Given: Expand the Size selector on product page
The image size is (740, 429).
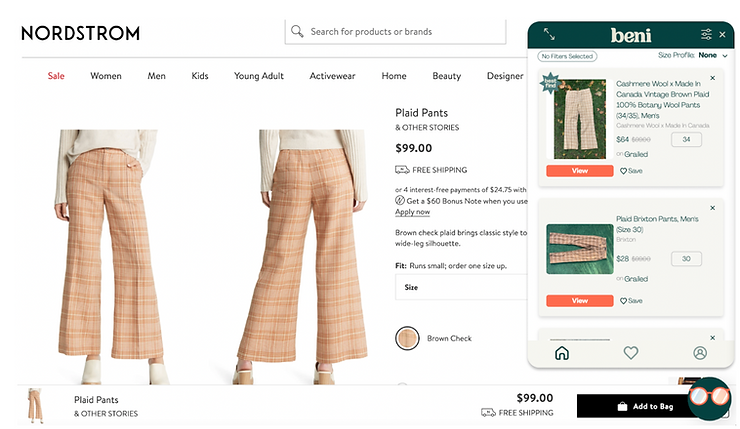Looking at the screenshot, I should click(x=460, y=288).
